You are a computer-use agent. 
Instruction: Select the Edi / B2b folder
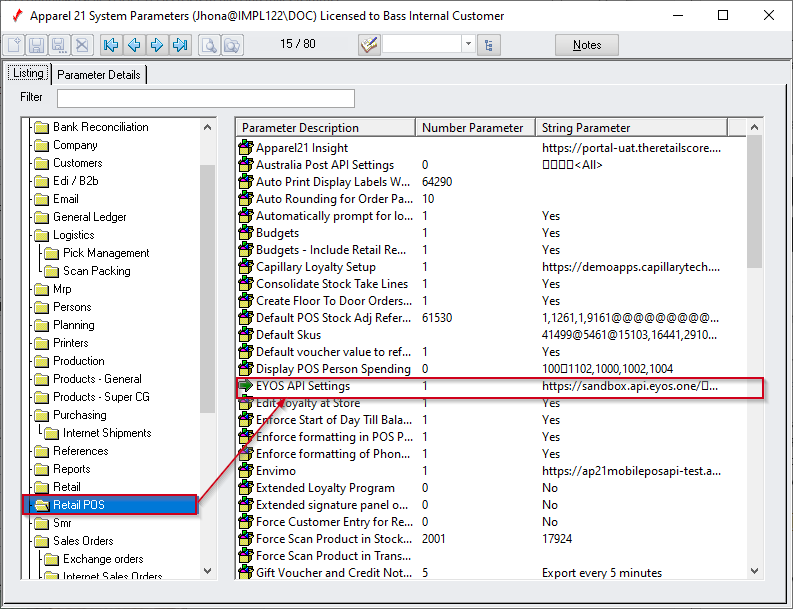(66, 181)
